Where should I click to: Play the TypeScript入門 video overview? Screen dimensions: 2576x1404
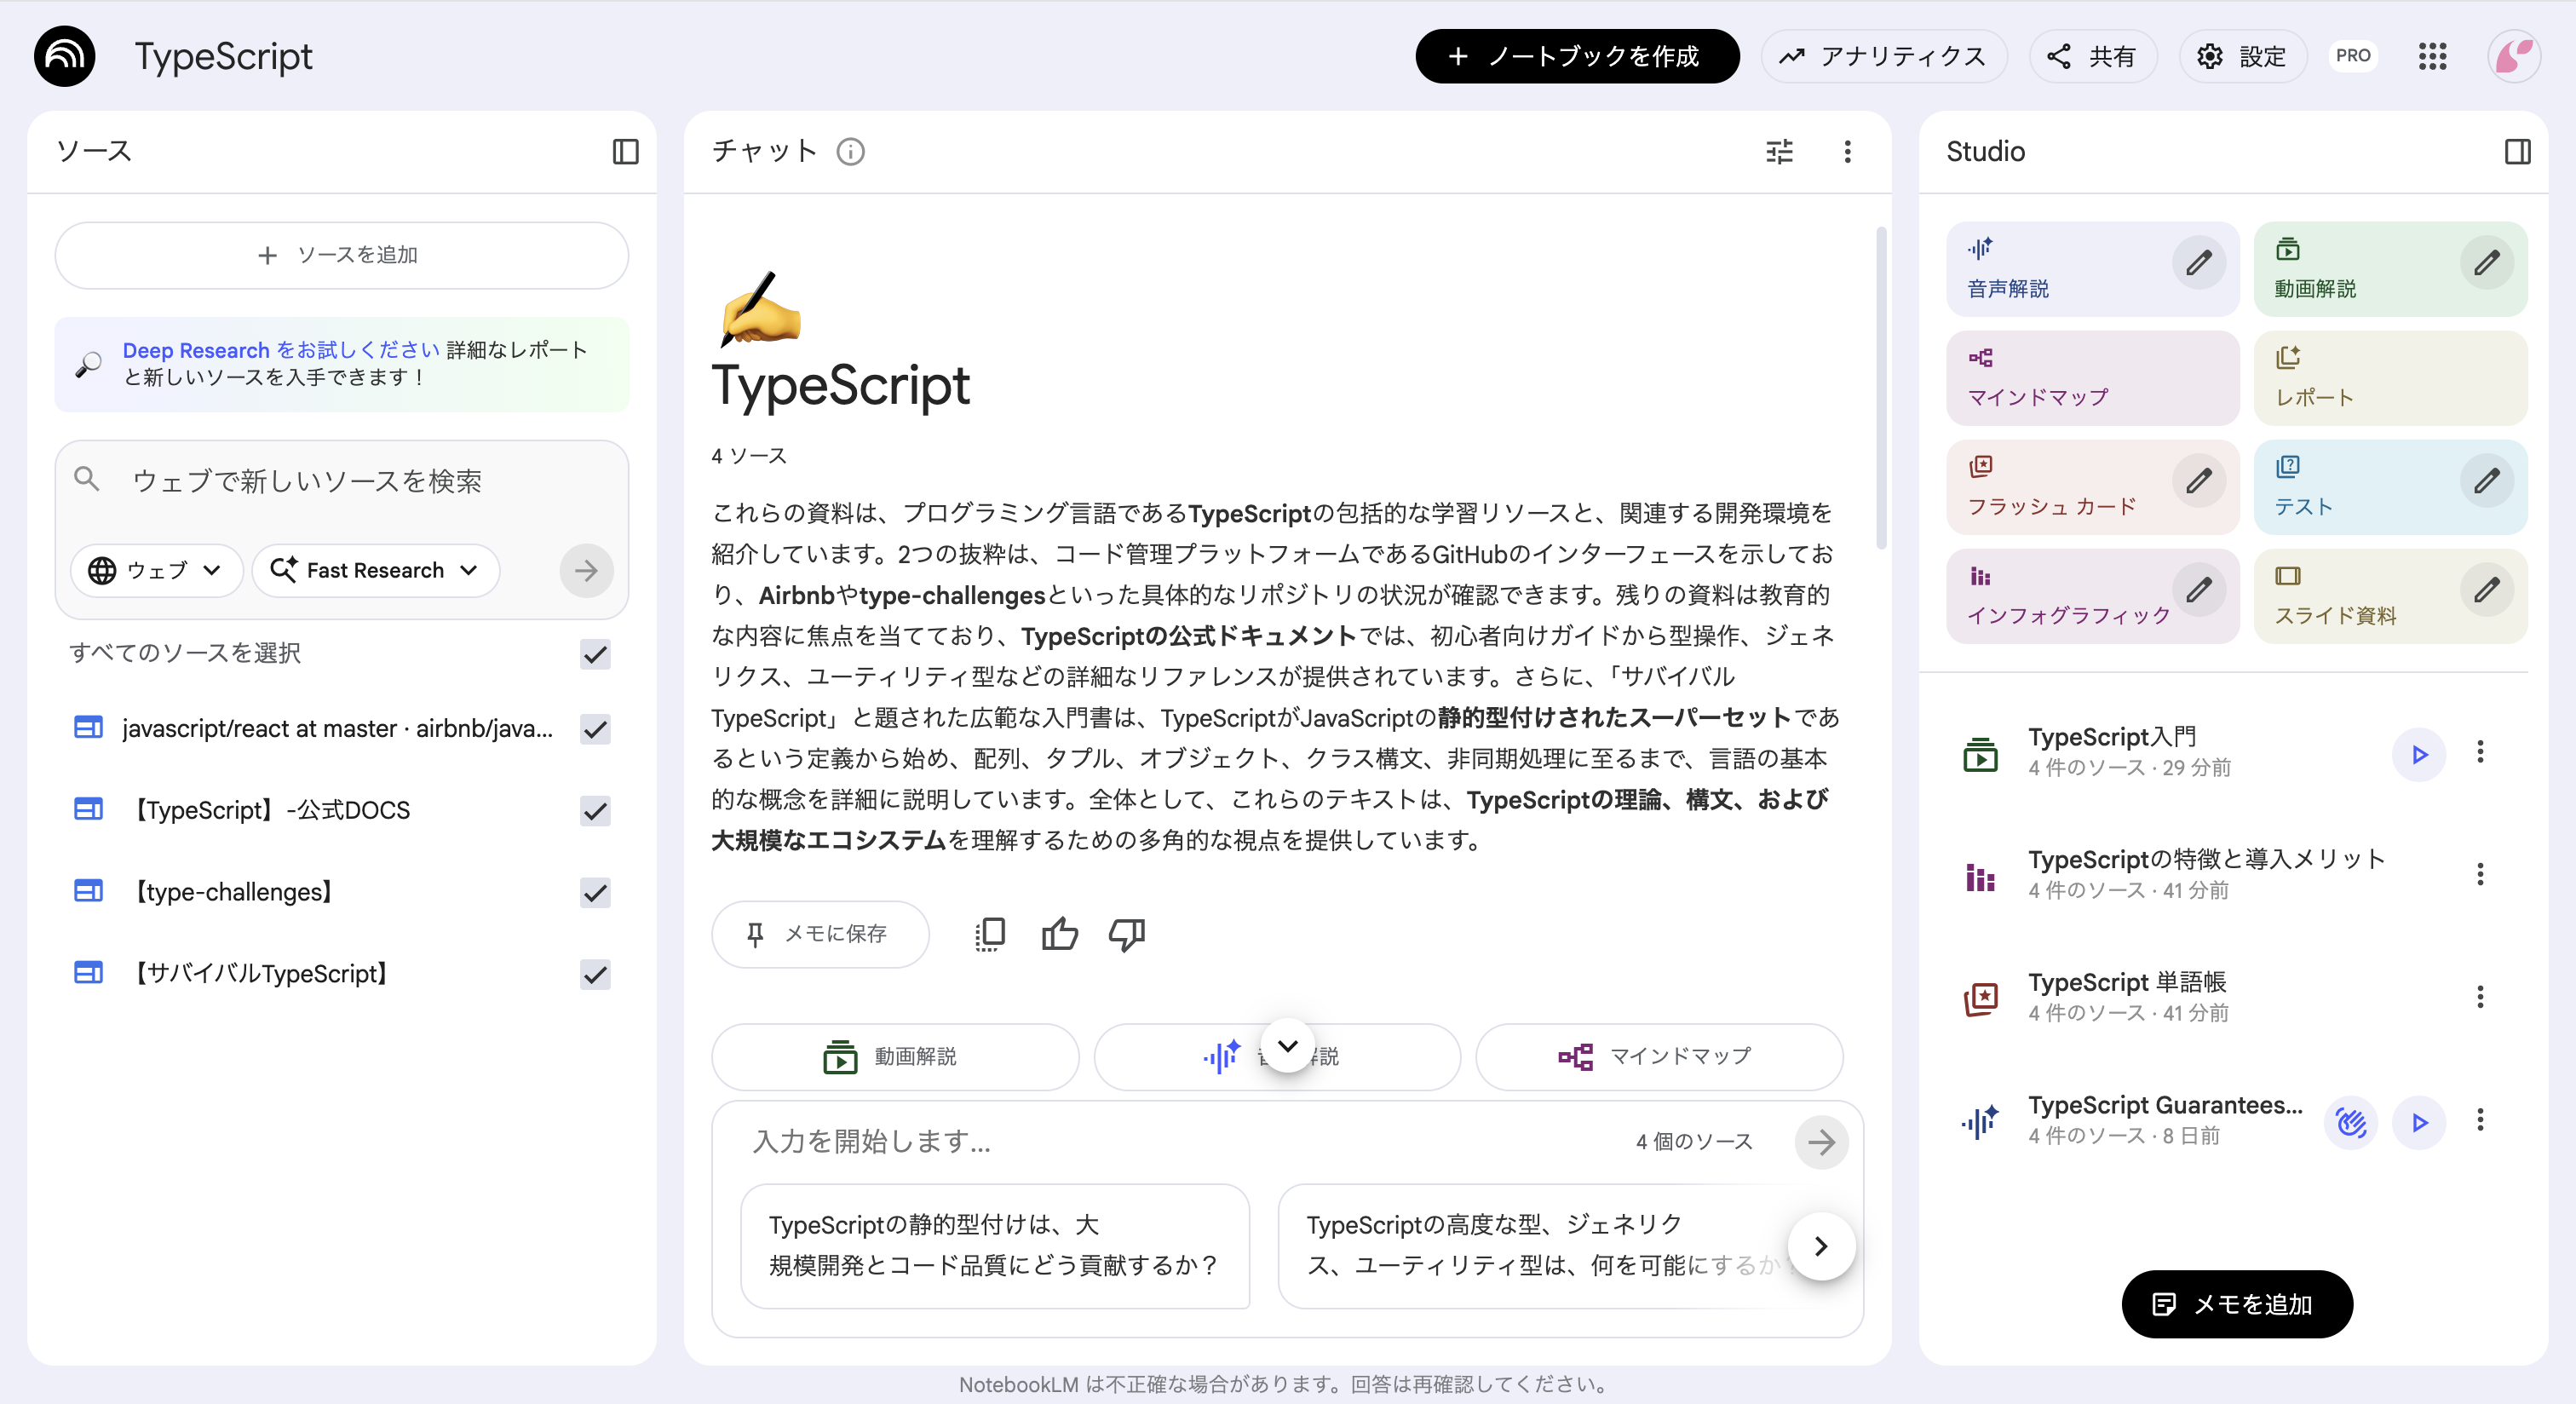(x=2418, y=754)
